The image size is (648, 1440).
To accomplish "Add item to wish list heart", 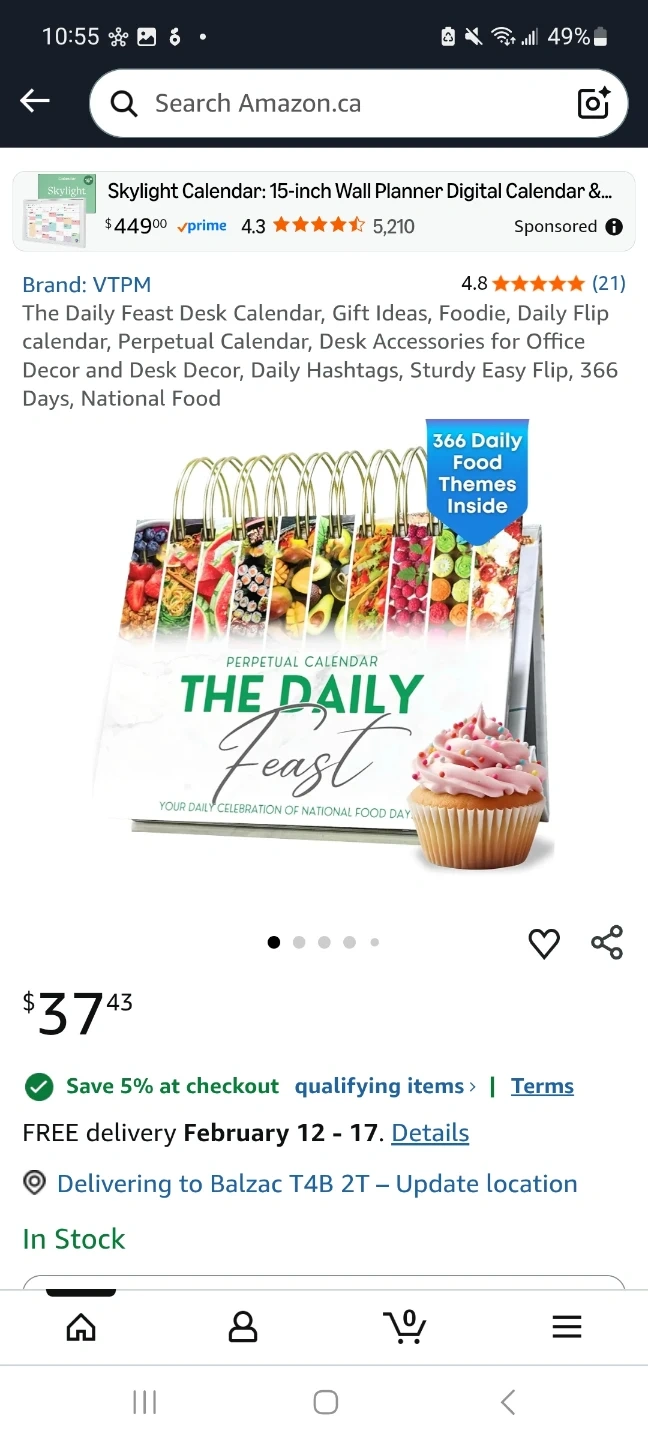I will (544, 943).
